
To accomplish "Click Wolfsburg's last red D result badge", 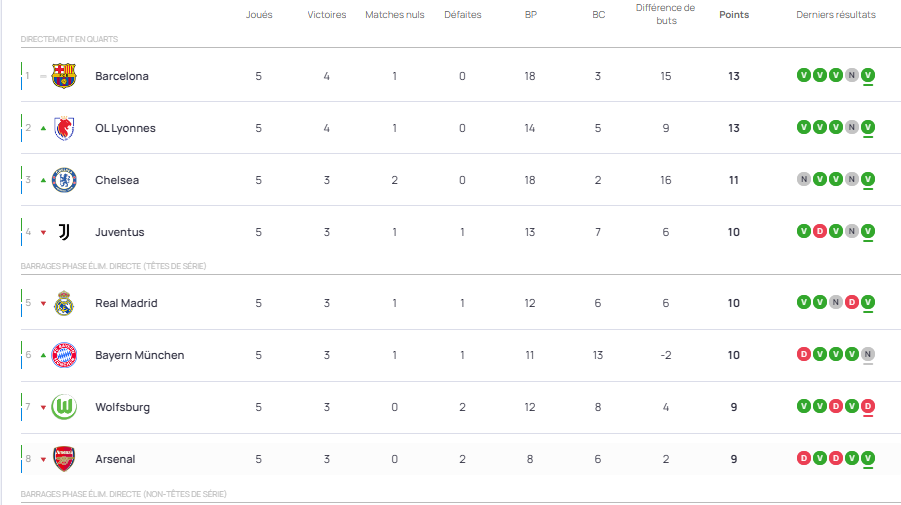I will [x=867, y=406].
